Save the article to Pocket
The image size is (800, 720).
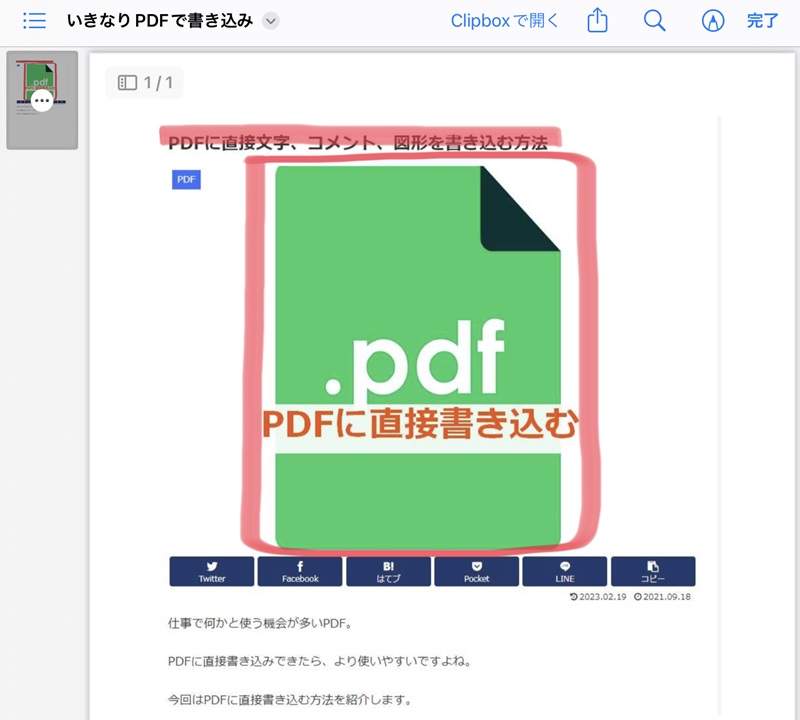[x=476, y=571]
